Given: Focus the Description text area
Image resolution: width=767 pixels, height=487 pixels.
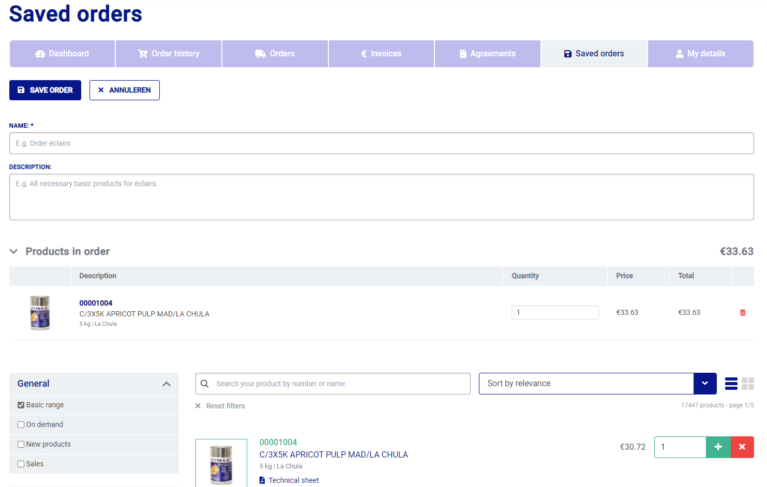Looking at the screenshot, I should [x=381, y=197].
